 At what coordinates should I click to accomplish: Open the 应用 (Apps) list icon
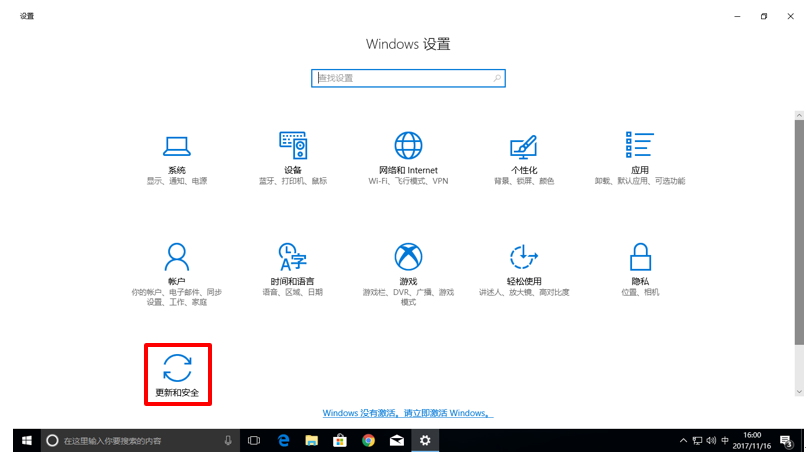click(x=640, y=144)
